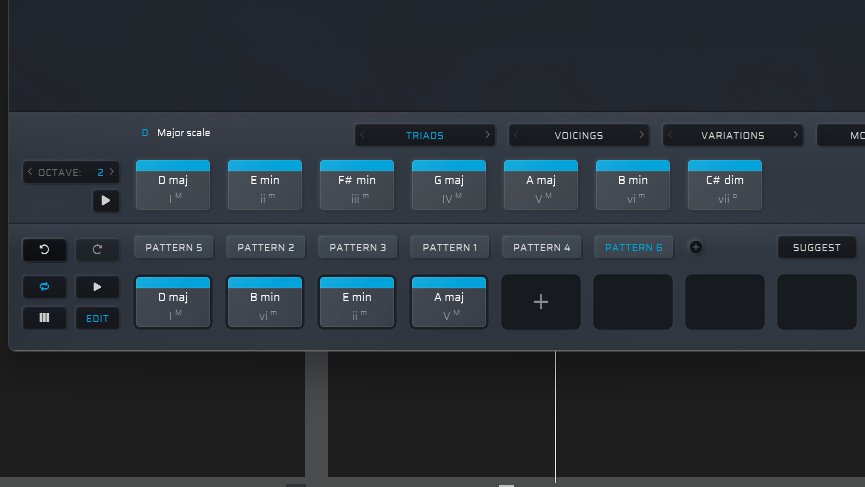Trigger the D maj scale chord pad
The image size is (865, 487).
coord(173,185)
